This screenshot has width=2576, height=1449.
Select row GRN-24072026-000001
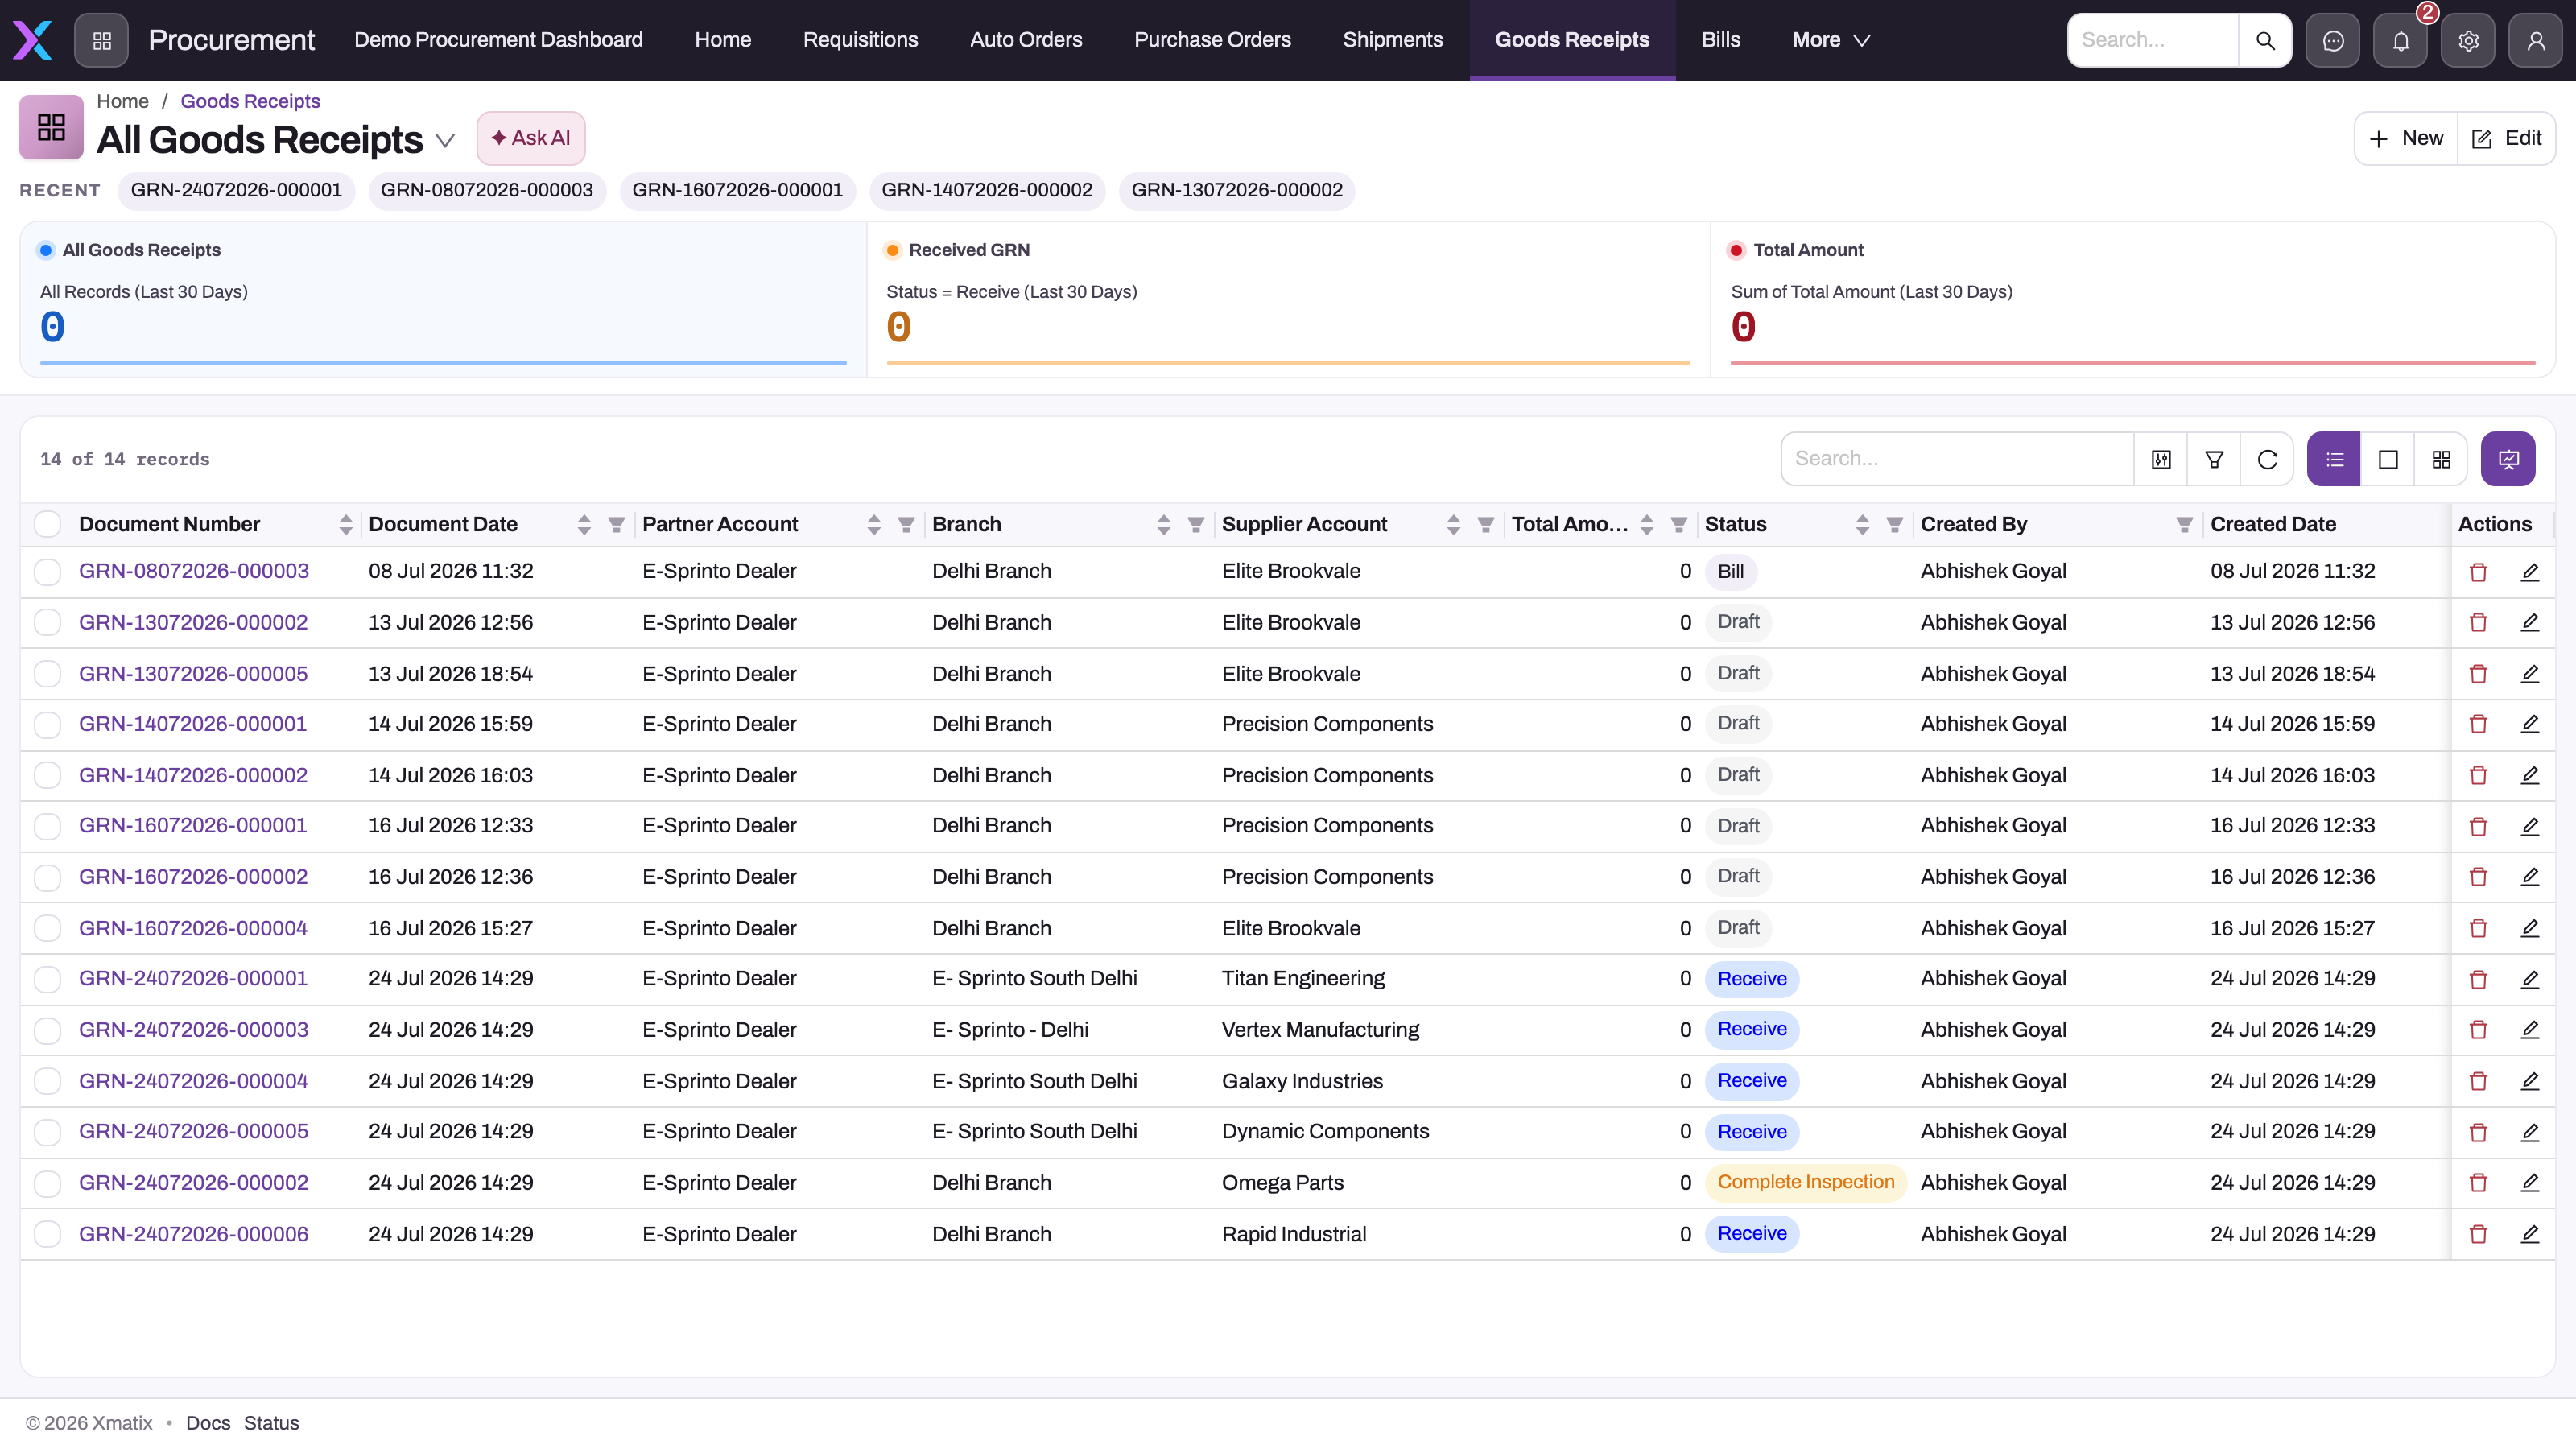tap(47, 979)
